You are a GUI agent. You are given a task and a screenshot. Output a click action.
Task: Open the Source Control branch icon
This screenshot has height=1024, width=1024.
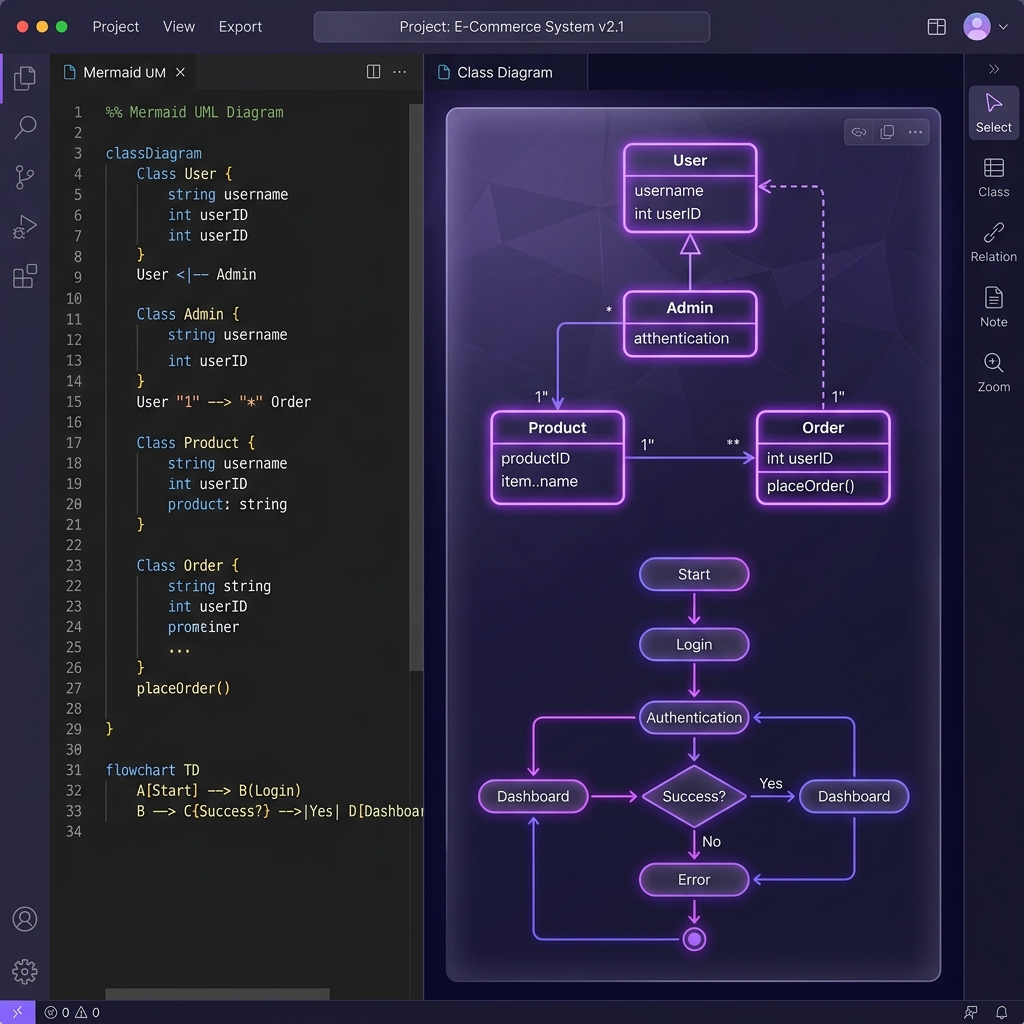click(25, 177)
